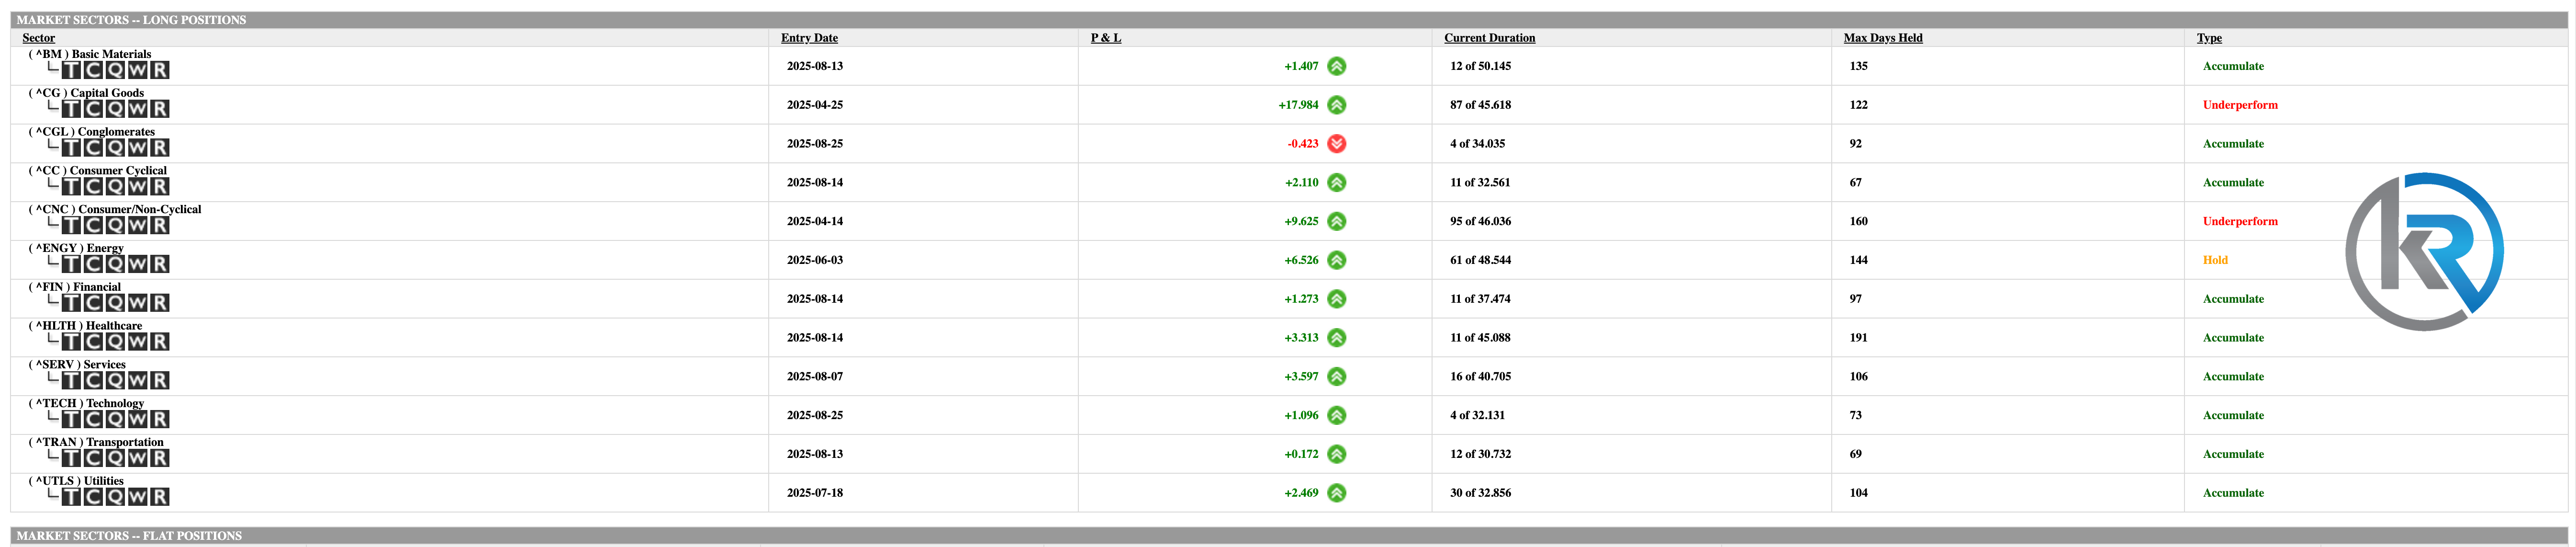Sort by the Type column header
Screen dimensions: 2576x547
pyautogui.click(x=2209, y=38)
